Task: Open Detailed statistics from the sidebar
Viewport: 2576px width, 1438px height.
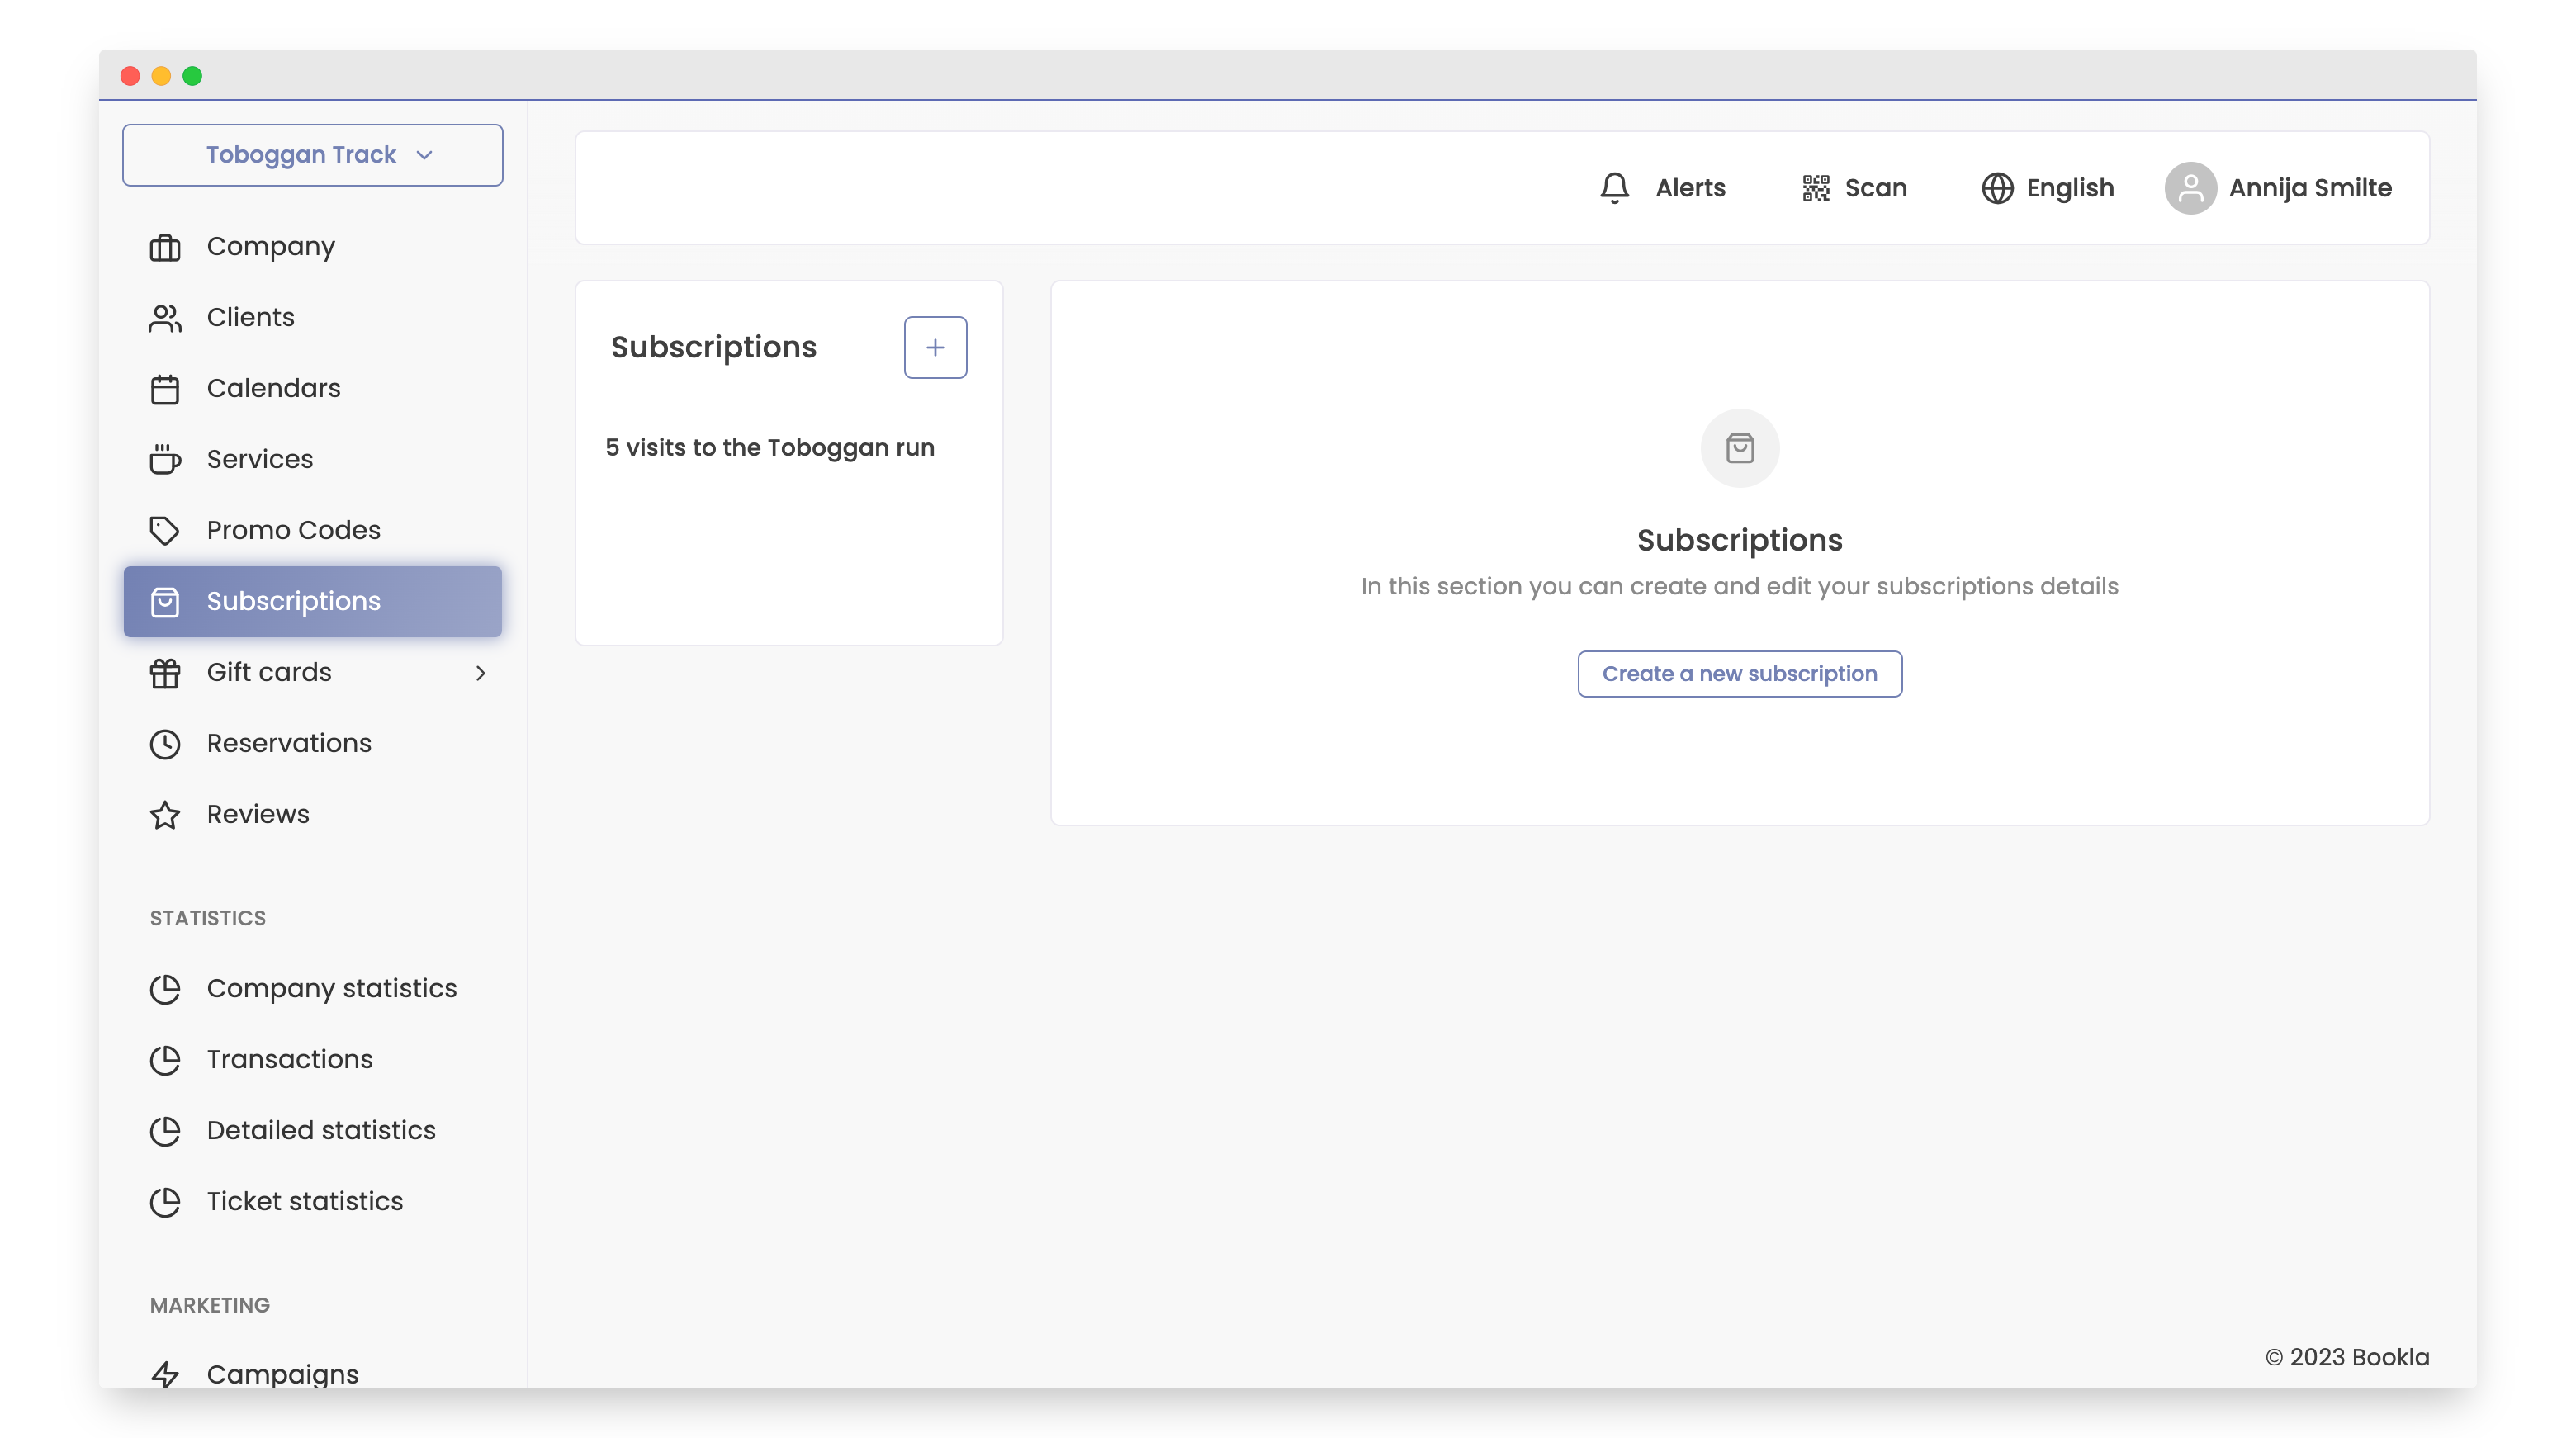Action: click(320, 1130)
